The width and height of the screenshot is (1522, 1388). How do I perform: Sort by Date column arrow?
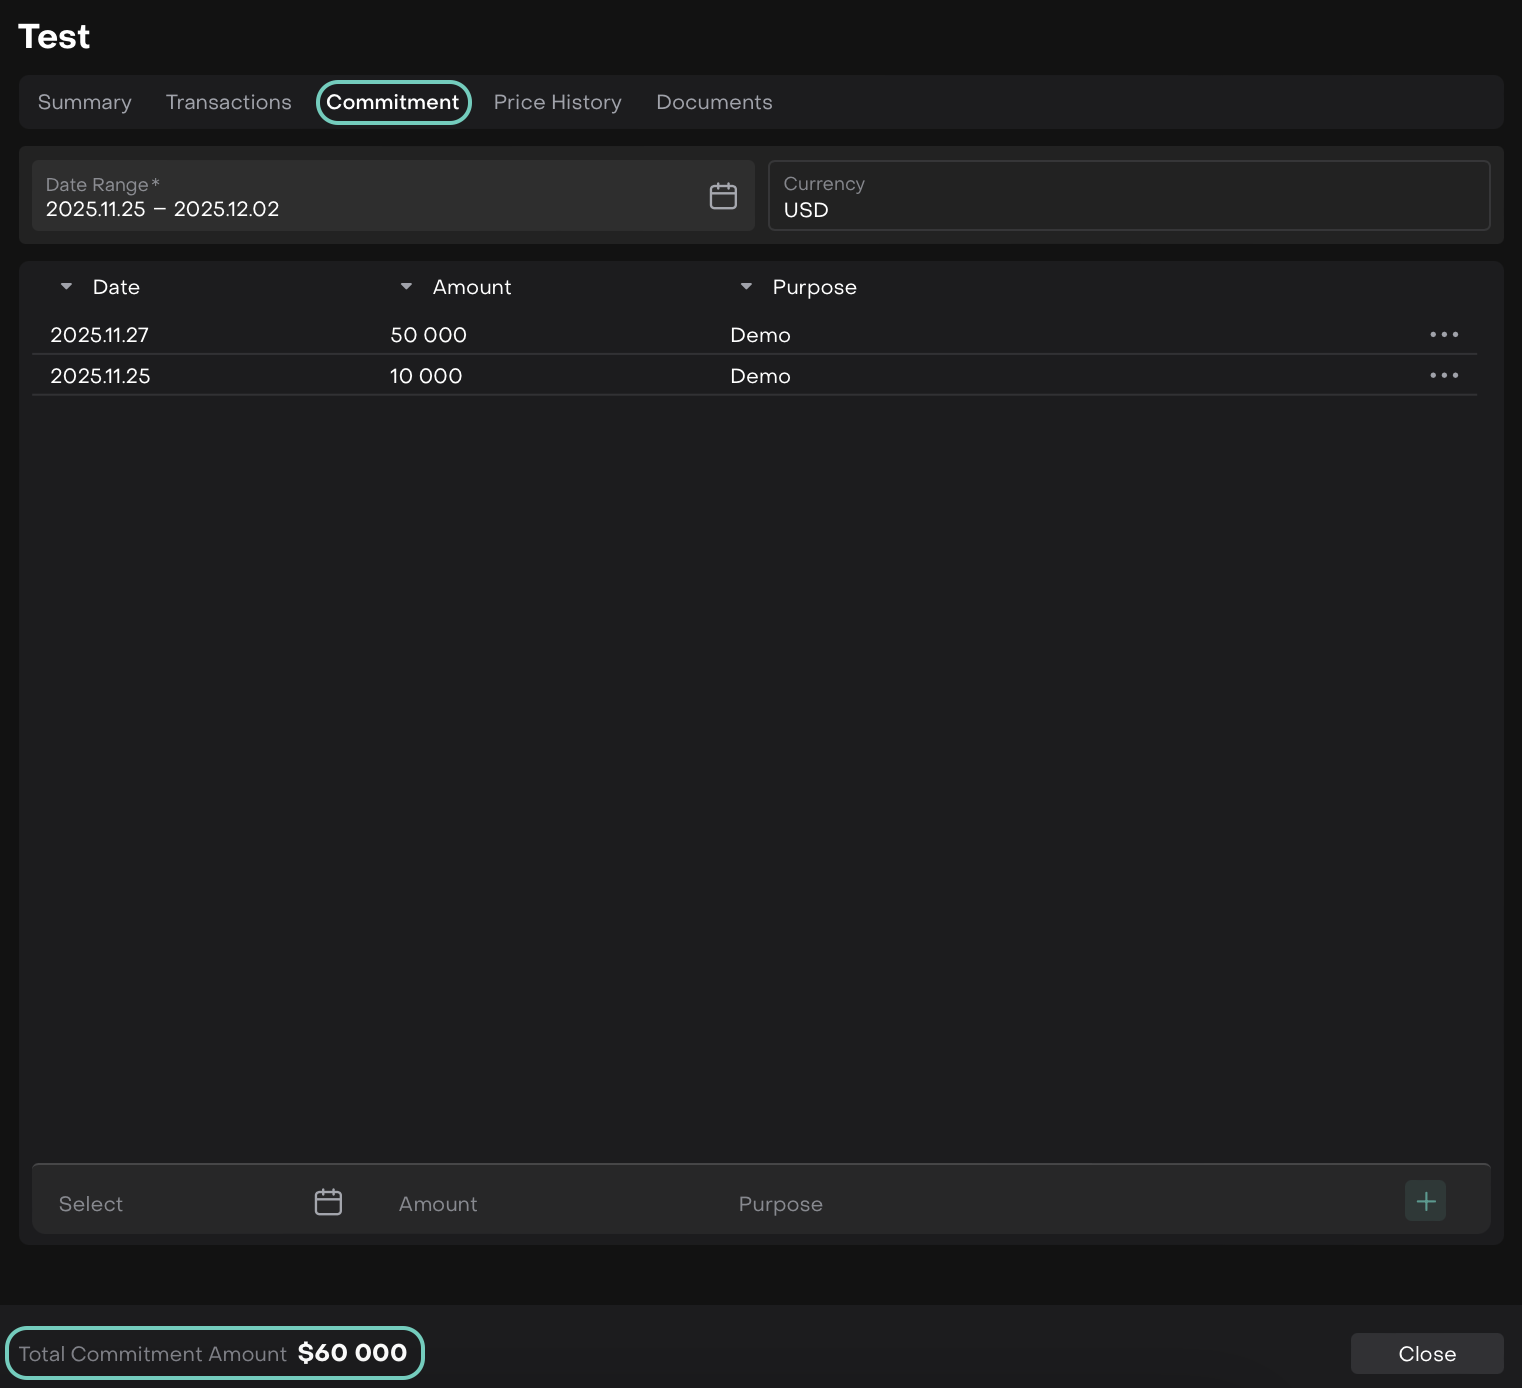(x=66, y=287)
